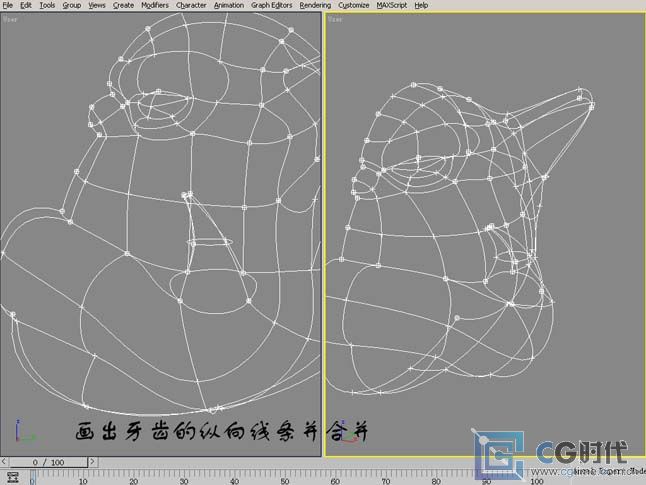The width and height of the screenshot is (646, 485).
Task: Open the Animation menu
Action: pyautogui.click(x=229, y=5)
